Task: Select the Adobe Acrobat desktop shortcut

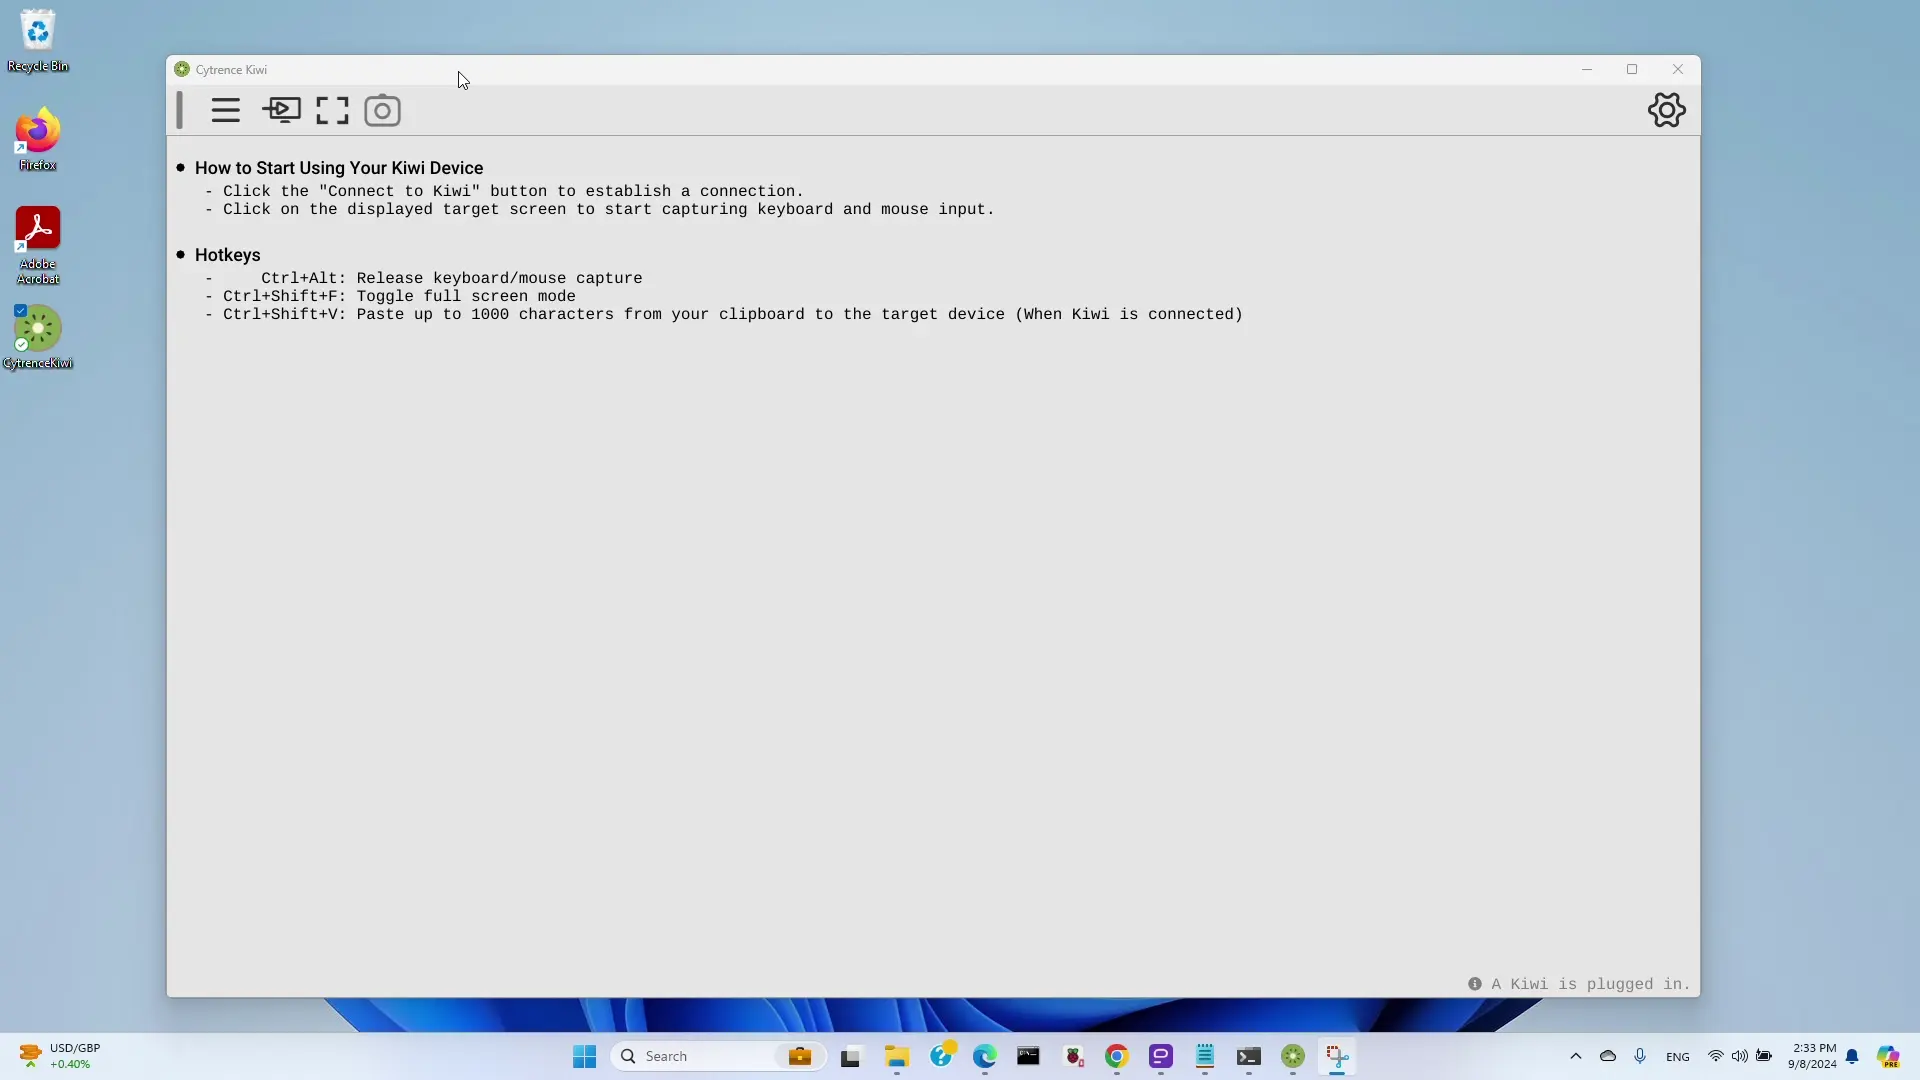Action: tap(38, 246)
